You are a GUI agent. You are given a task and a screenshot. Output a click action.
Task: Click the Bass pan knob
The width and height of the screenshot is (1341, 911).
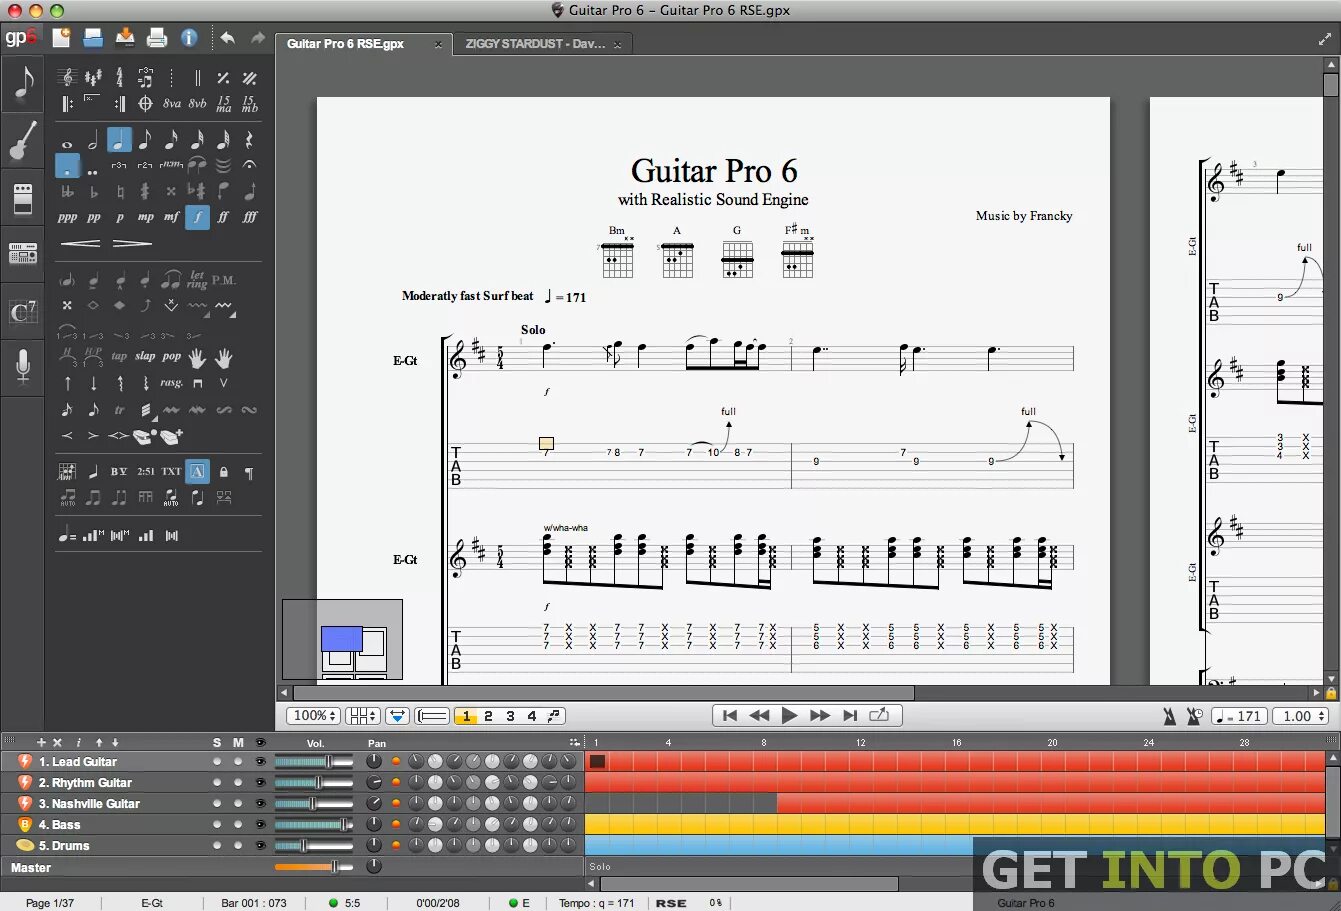point(374,825)
